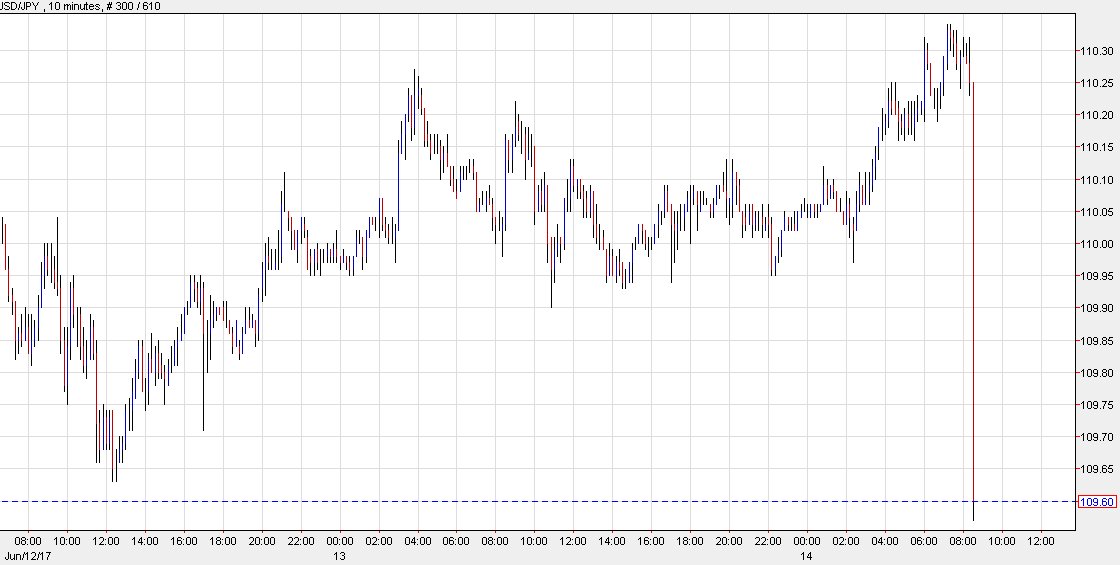
Task: Click the 109.90 price axis label
Action: 1096,309
